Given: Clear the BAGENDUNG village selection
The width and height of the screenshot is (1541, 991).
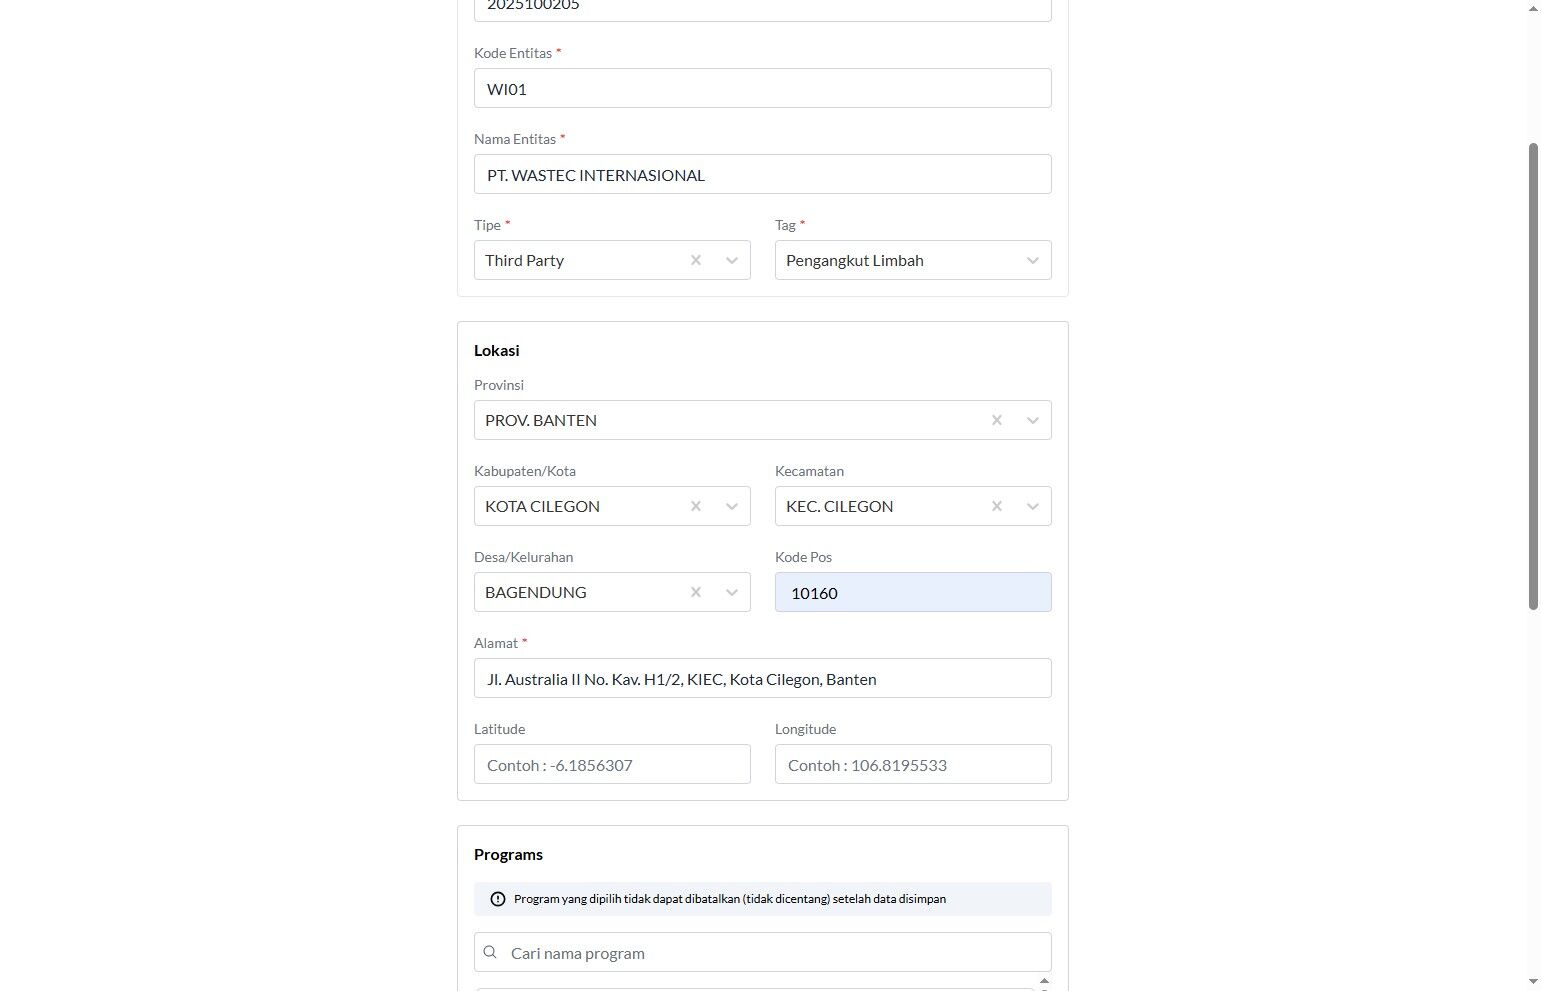Looking at the screenshot, I should 696,592.
